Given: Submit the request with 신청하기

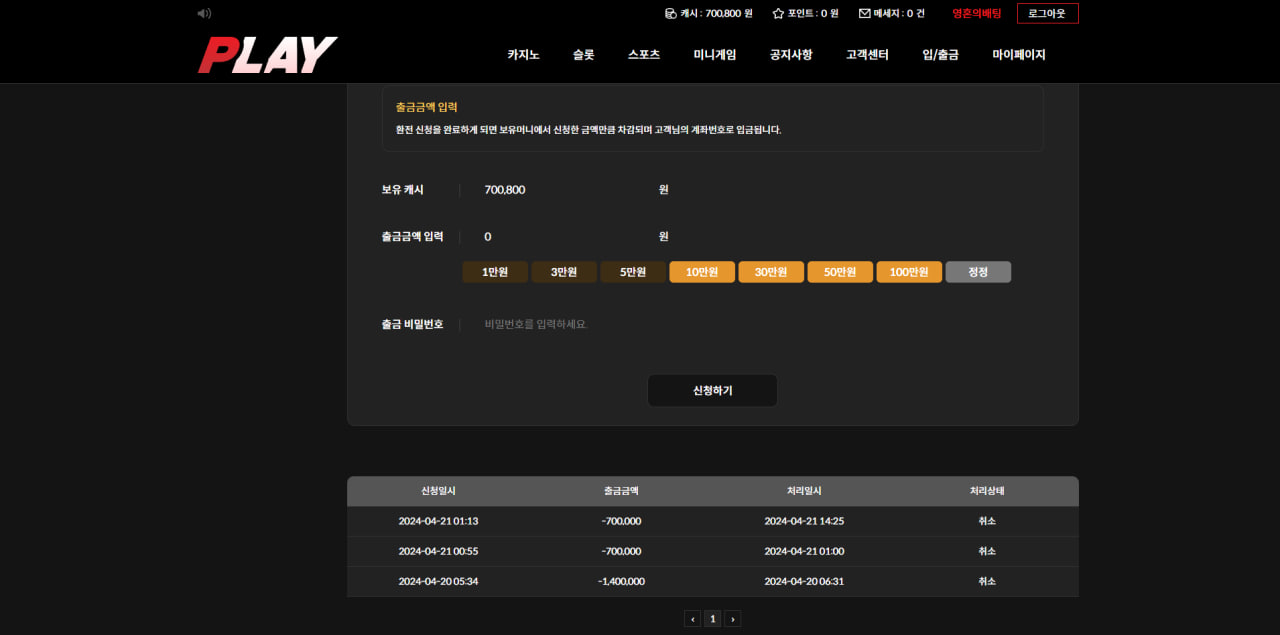Looking at the screenshot, I should 712,391.
